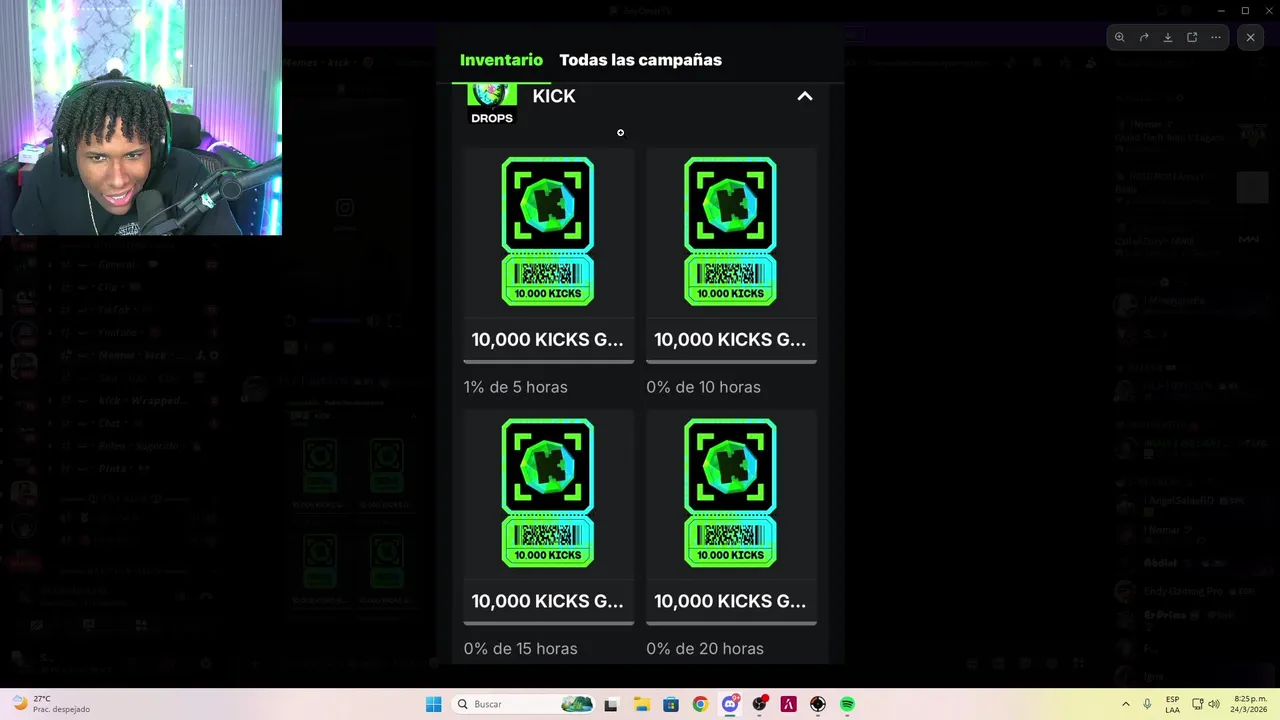Image resolution: width=1280 pixels, height=720 pixels.
Task: Click the progress bar above 0% de 15 horas
Action: click(x=548, y=623)
